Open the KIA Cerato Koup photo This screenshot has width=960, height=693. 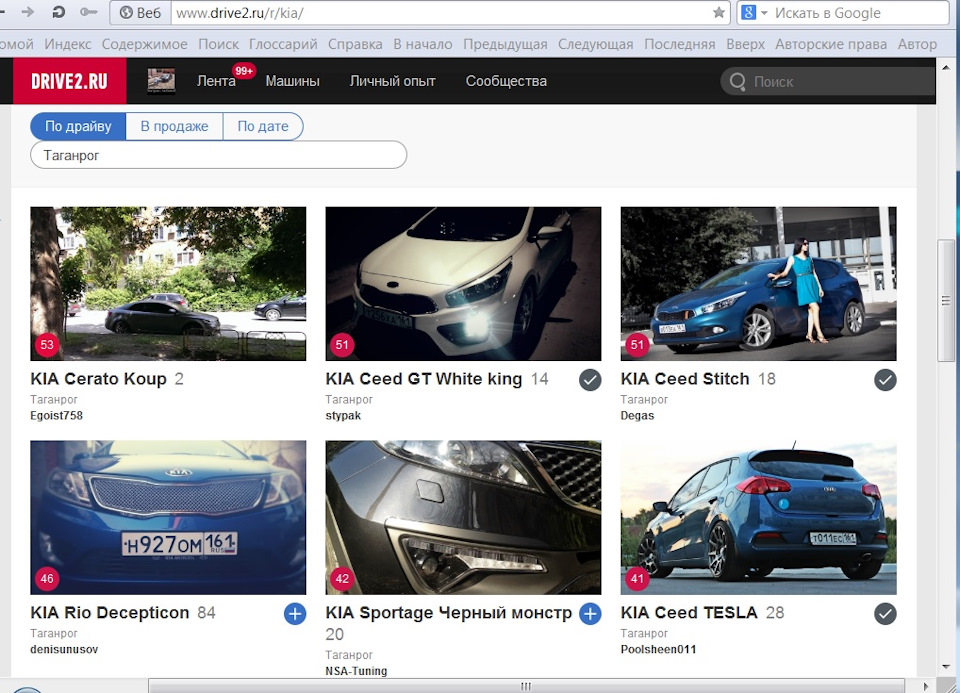click(x=168, y=283)
